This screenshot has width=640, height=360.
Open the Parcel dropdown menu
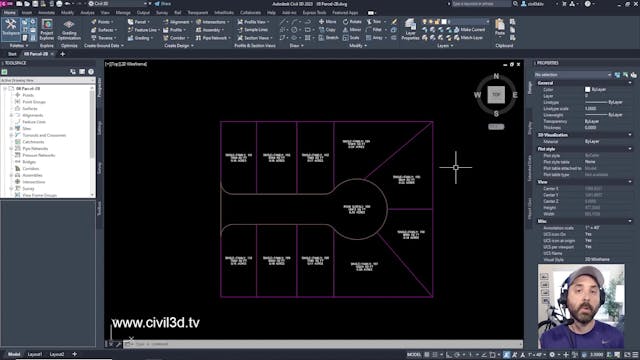[139, 22]
